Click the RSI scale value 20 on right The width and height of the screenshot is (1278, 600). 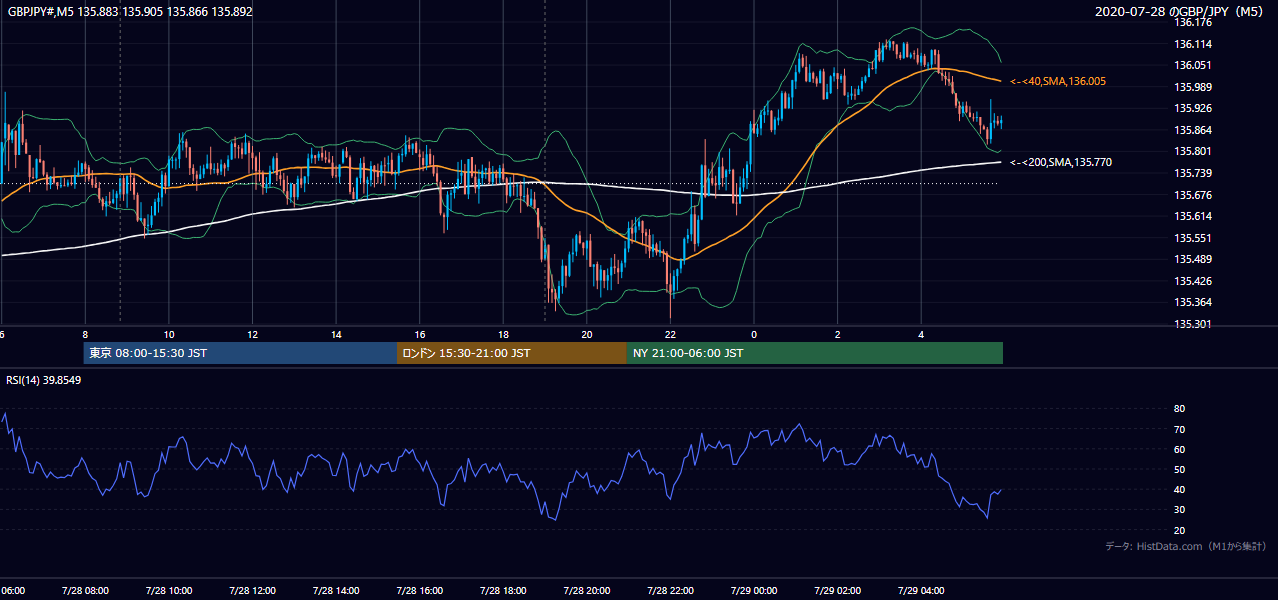tap(1179, 530)
